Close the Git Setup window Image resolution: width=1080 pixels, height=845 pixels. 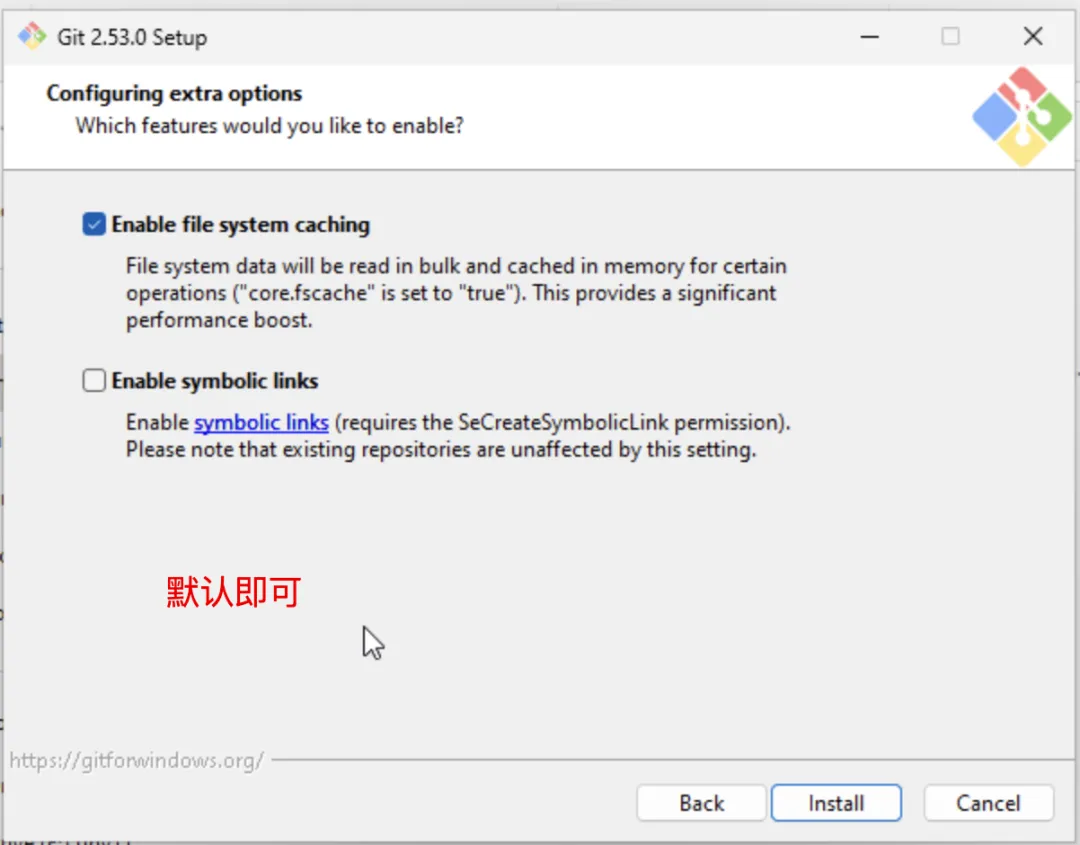[x=1033, y=37]
